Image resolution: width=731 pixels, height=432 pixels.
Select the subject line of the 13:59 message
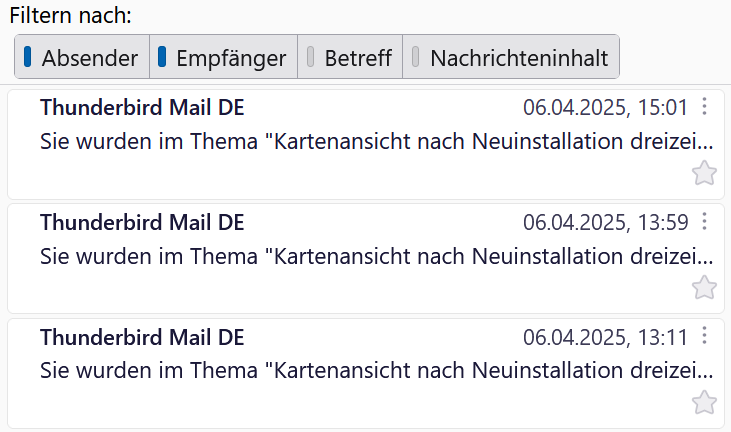(377, 256)
